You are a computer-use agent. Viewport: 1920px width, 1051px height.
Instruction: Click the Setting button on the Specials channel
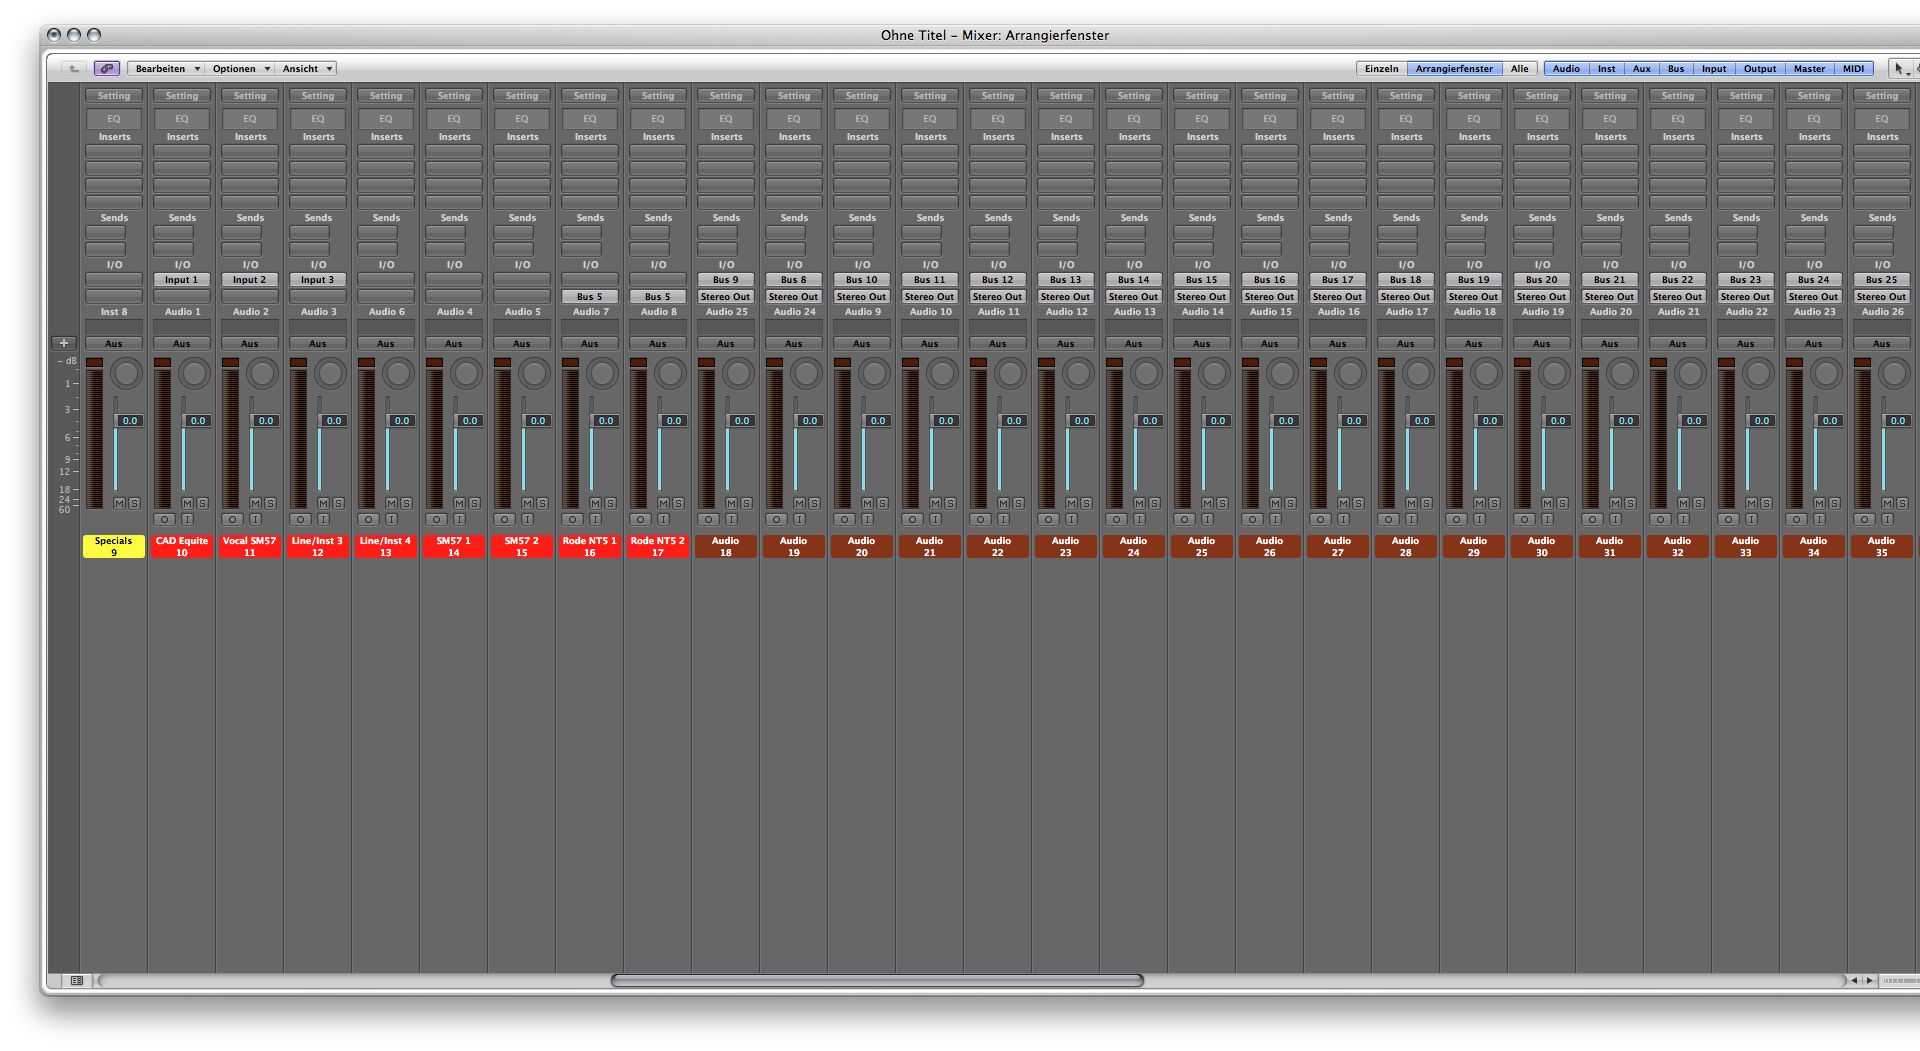point(114,96)
